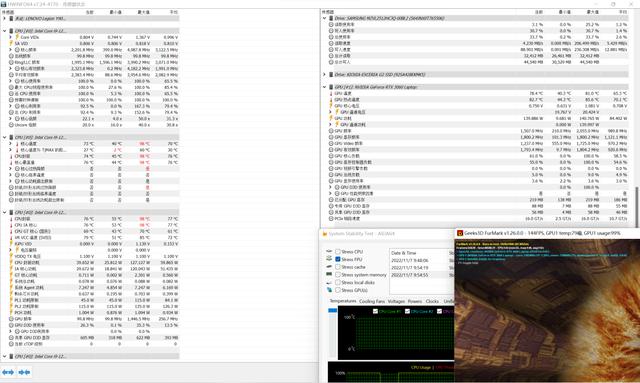
Task: Click the 2022/11/7 9:54:19 log entry
Action: (410, 267)
